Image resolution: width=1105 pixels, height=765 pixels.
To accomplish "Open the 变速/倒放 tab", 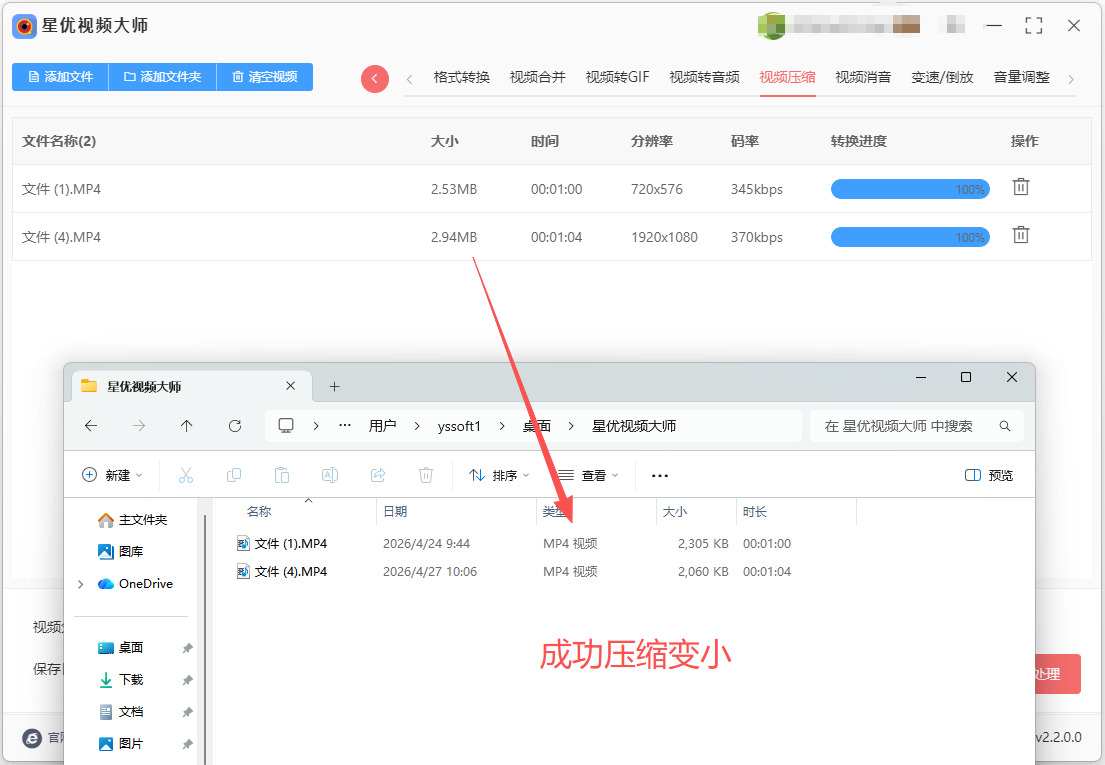I will pyautogui.click(x=942, y=77).
